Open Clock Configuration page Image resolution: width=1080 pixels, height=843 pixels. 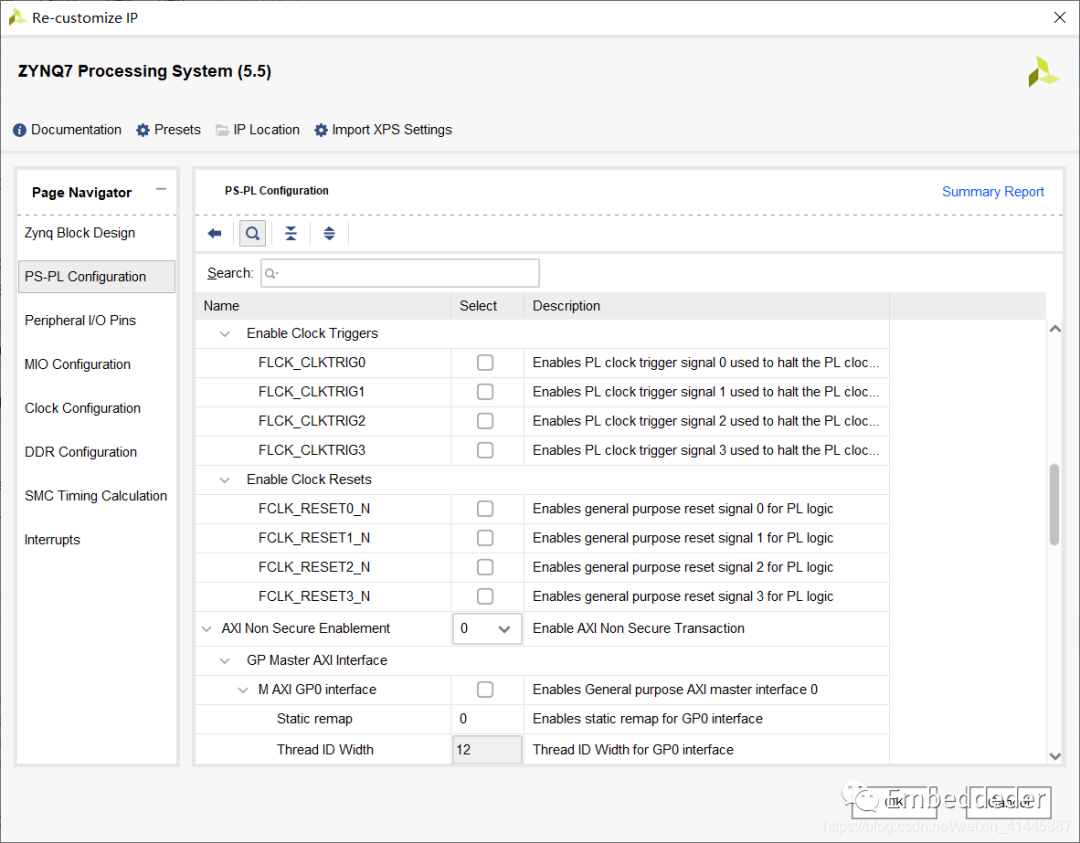click(x=83, y=408)
